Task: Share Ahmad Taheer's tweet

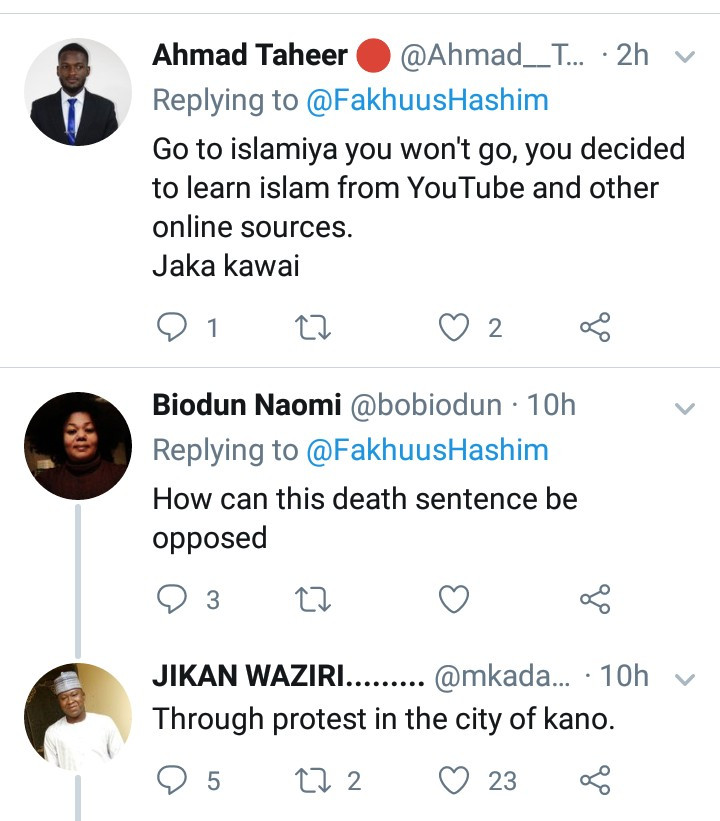Action: (595, 327)
